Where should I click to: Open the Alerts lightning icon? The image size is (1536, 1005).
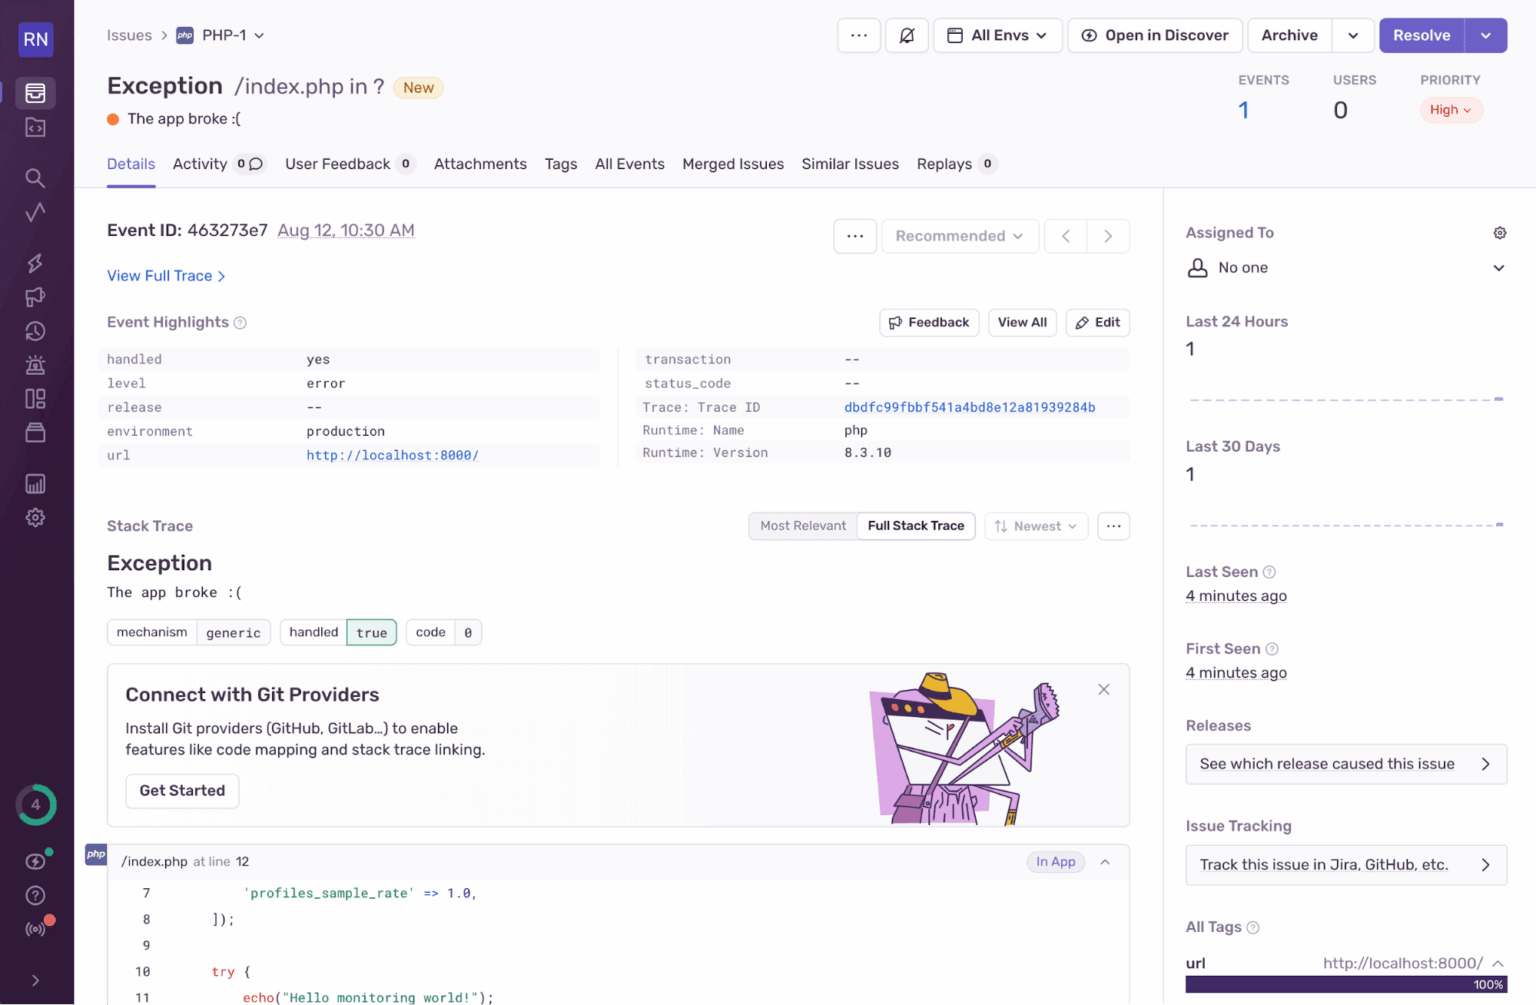36,263
